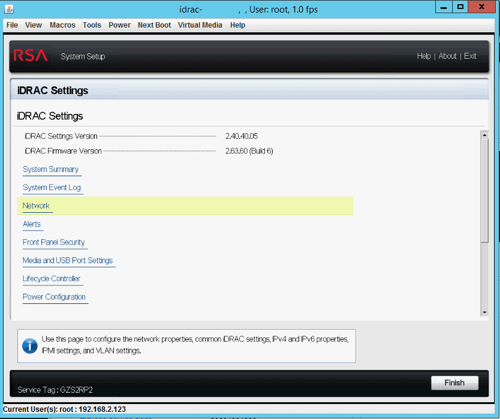Viewport: 500px width, 419px height.
Task: Open the Lifecycle Controller link
Action: tap(51, 279)
